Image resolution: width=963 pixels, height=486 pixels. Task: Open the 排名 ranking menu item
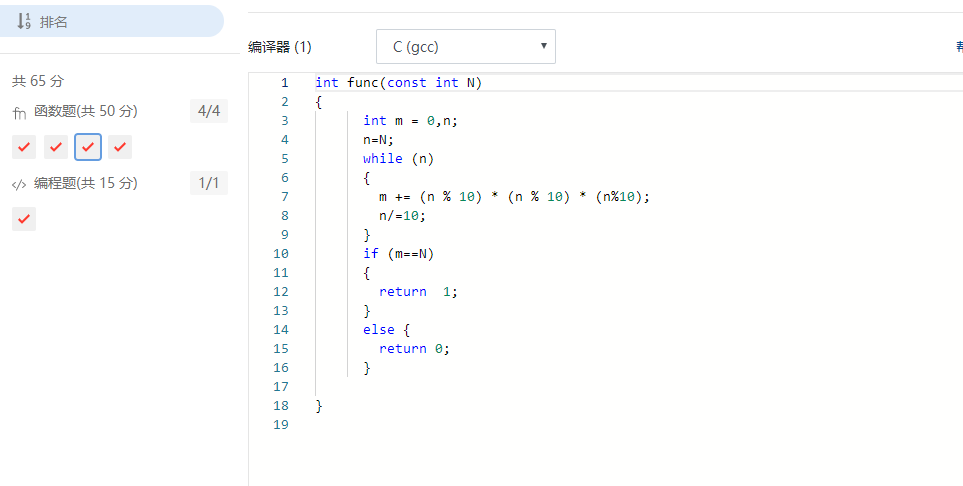click(x=54, y=21)
